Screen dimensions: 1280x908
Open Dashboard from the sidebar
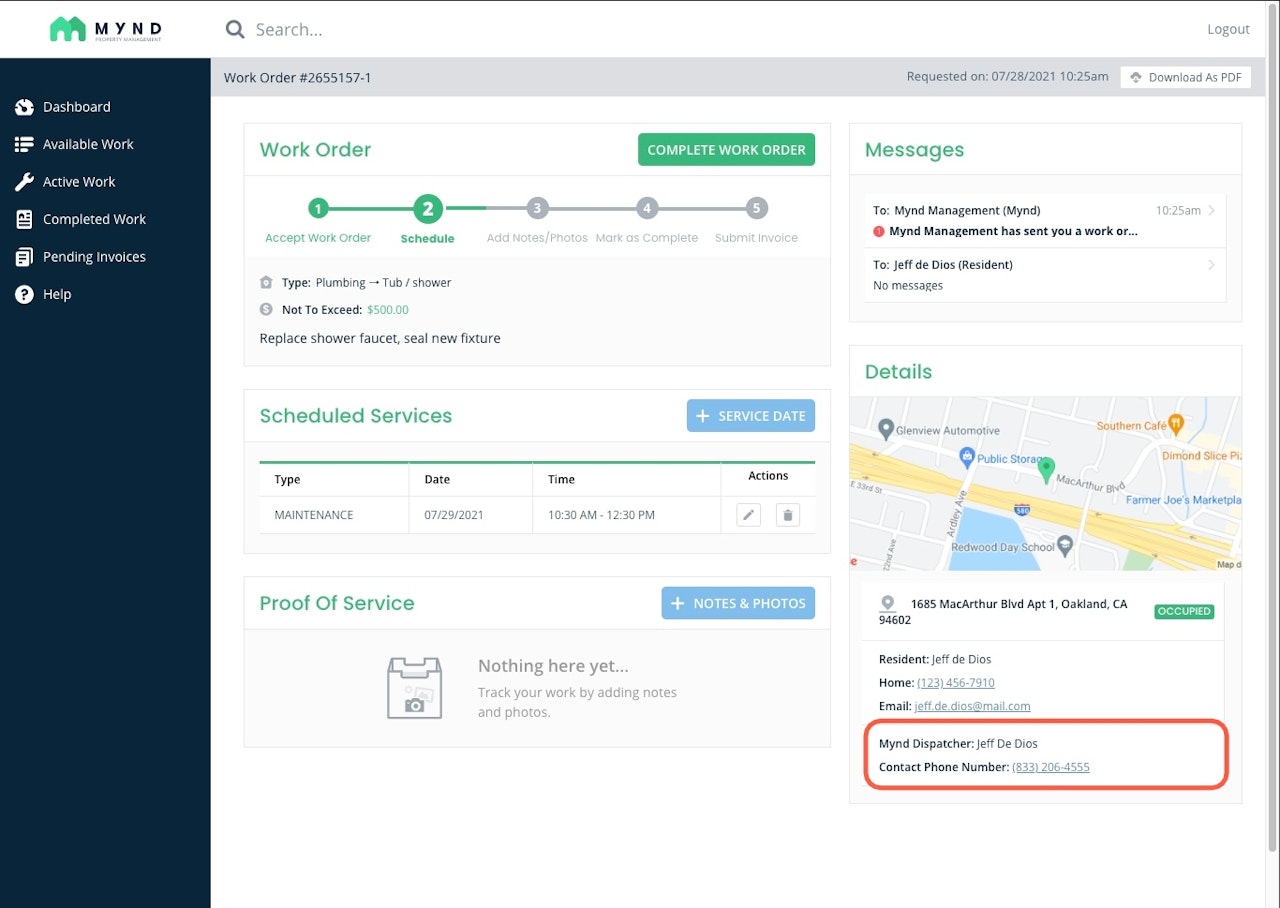[x=76, y=107]
